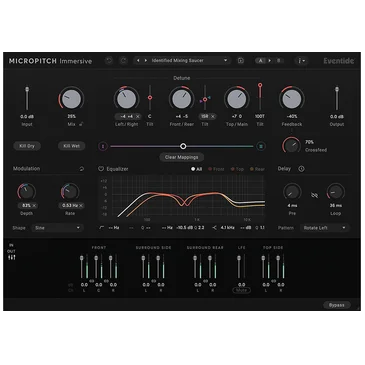Viewport: 365px width, 365px height.
Task: Switch to the A compare state
Action: (x=261, y=61)
